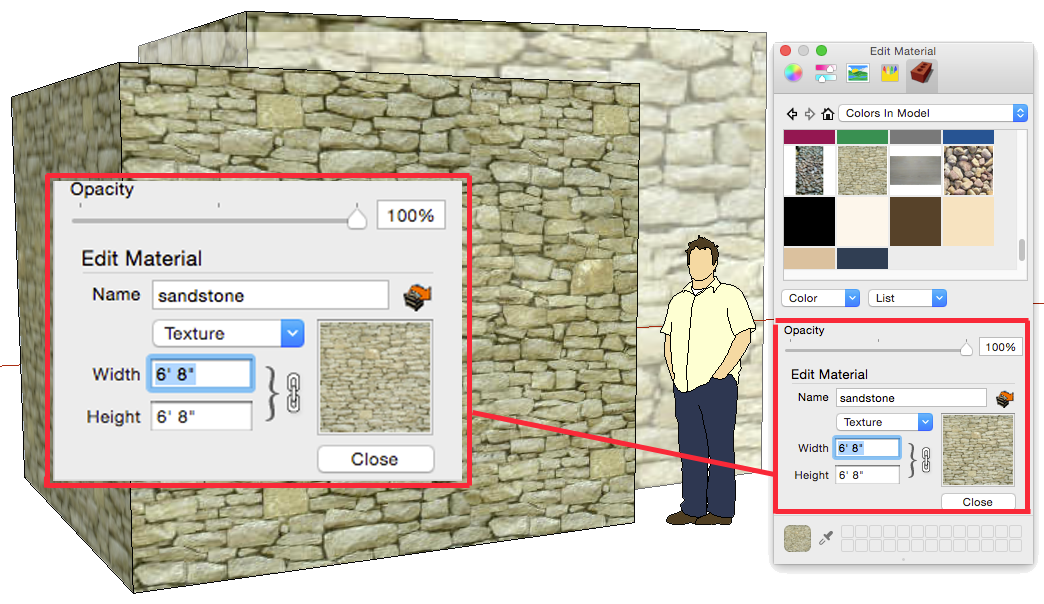Choose the peach color swatch

(968, 222)
